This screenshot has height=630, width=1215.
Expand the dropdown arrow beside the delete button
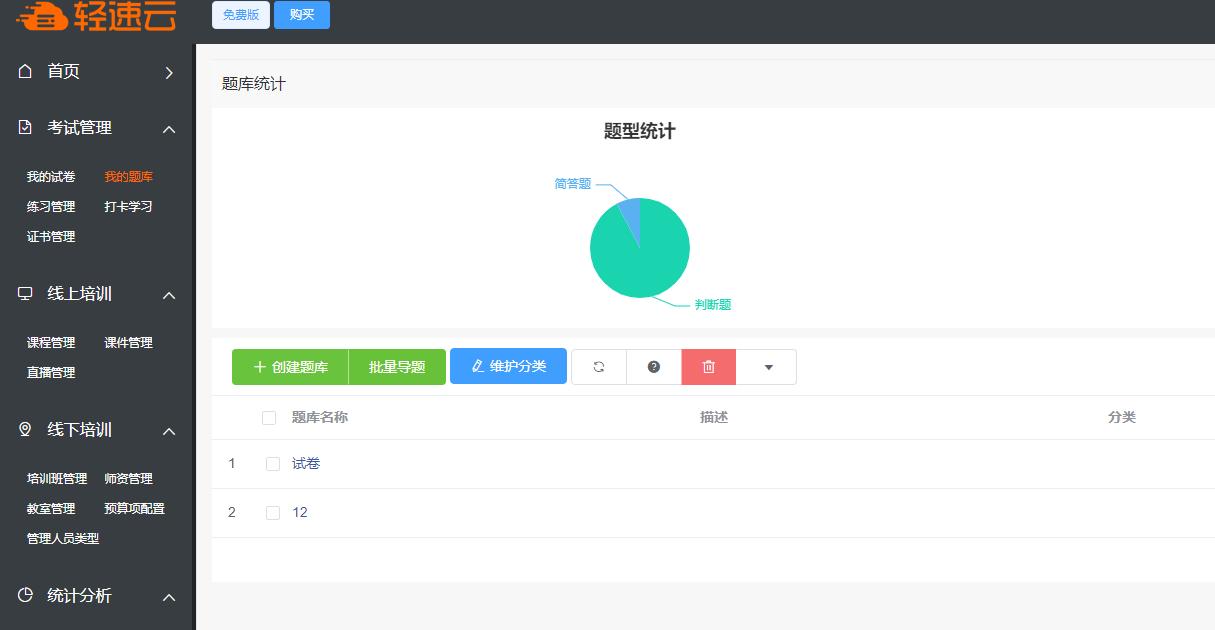766,367
